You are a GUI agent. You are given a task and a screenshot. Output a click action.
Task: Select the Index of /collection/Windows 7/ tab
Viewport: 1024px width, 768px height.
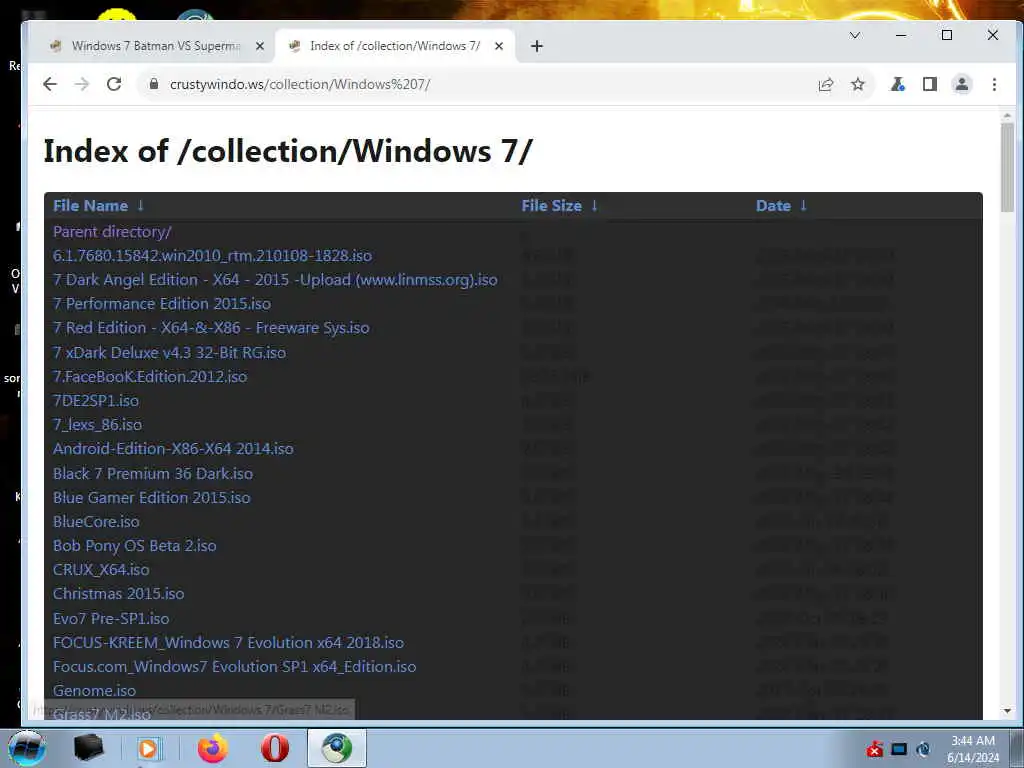coord(395,46)
